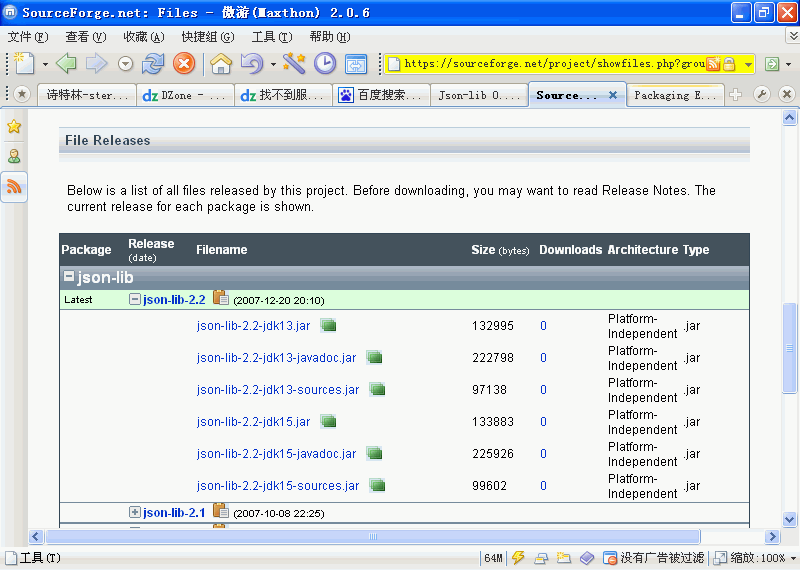Open release notes icon for json-lib-2.2

[x=220, y=298]
